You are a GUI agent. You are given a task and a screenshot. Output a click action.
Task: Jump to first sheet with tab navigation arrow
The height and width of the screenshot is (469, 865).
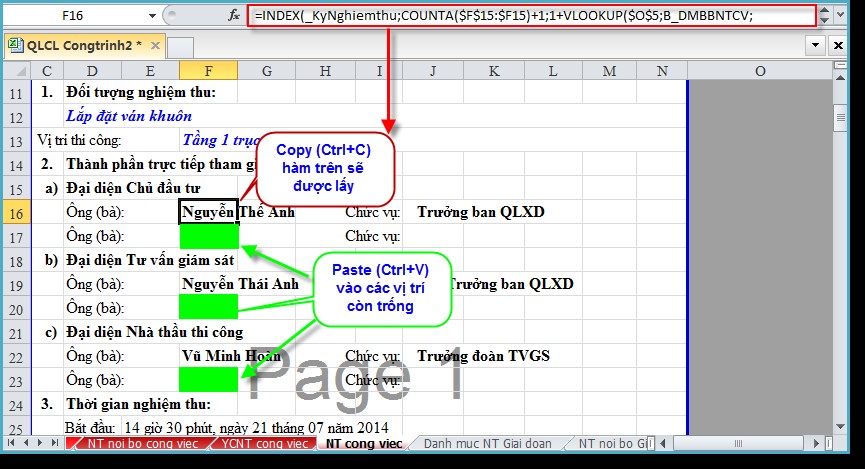[x=11, y=442]
